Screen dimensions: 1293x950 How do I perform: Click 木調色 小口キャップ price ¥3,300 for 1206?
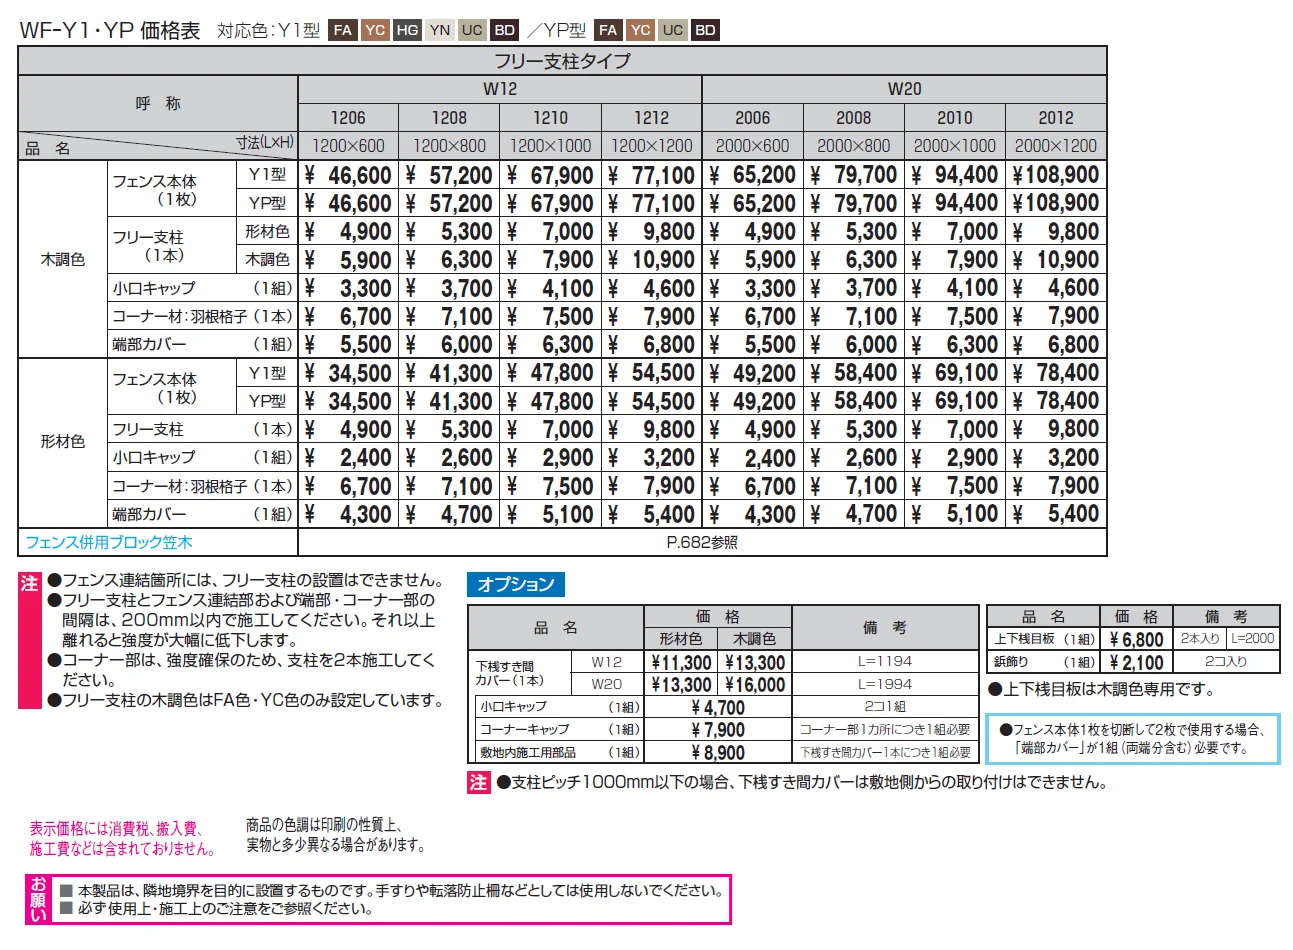click(x=348, y=288)
